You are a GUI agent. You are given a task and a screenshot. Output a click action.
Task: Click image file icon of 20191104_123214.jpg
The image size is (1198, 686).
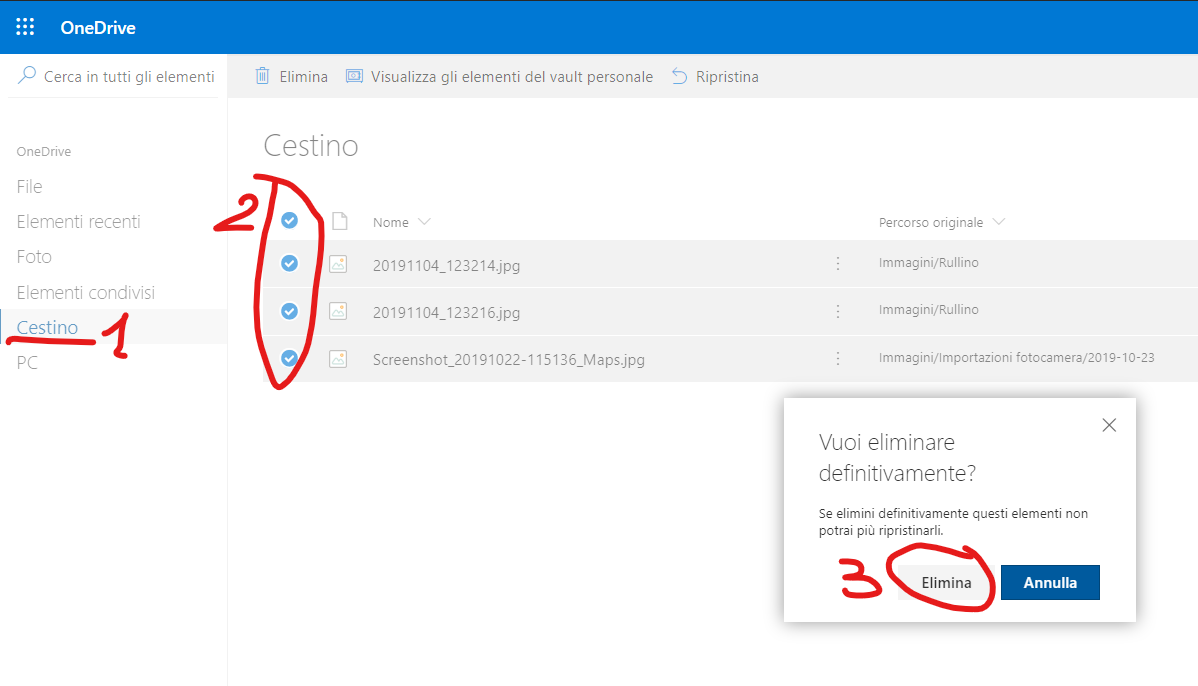339,264
